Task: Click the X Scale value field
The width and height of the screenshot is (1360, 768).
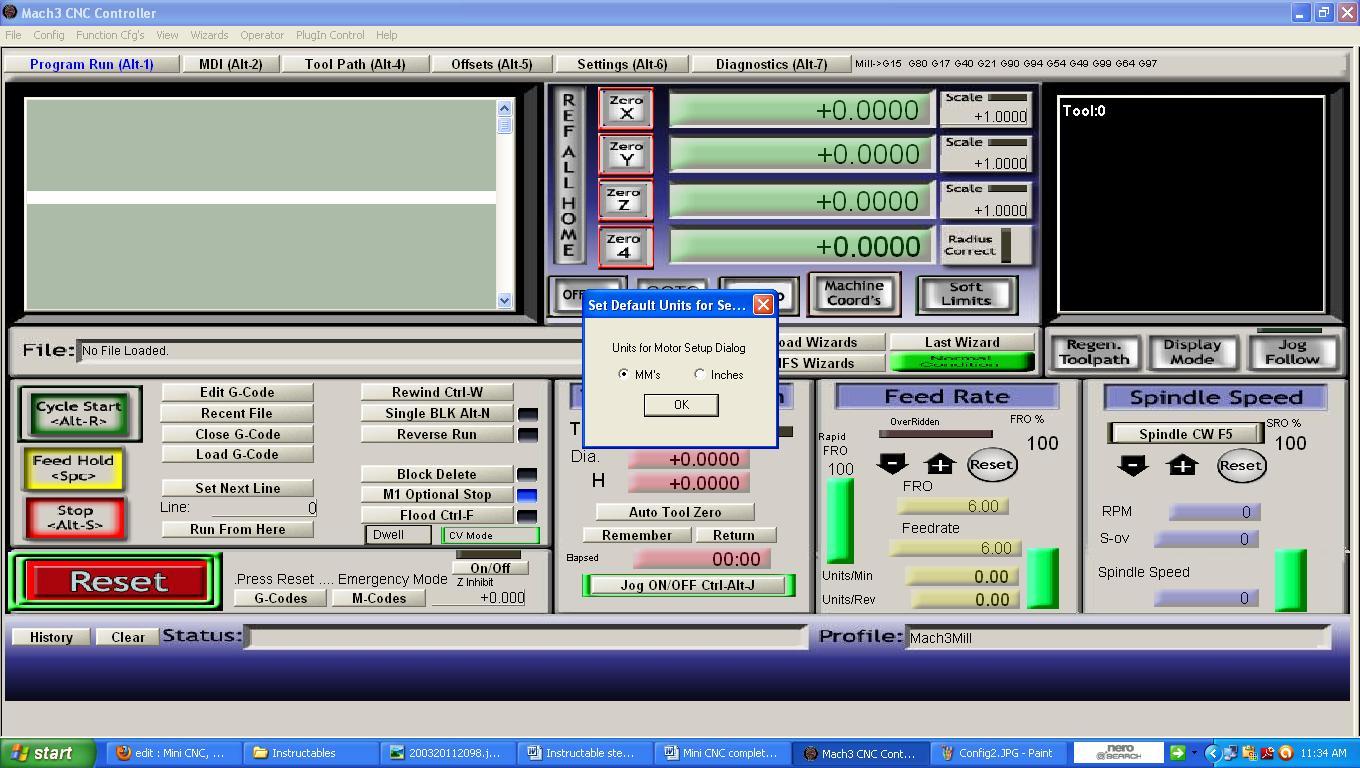Action: (985, 116)
